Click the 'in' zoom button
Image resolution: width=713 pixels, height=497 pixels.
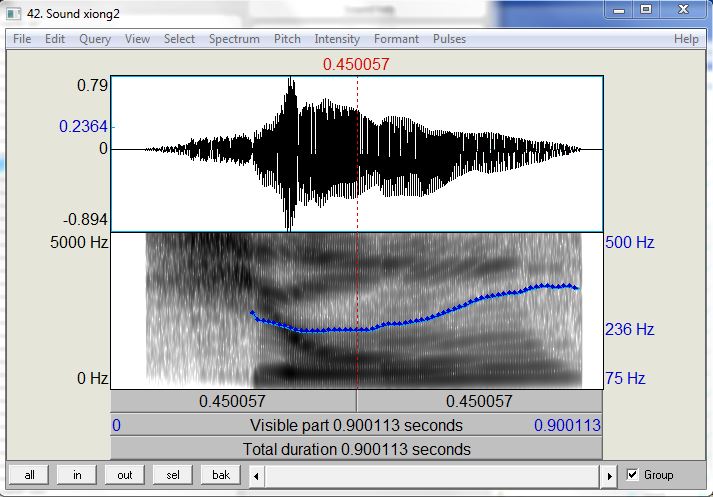tap(77, 475)
